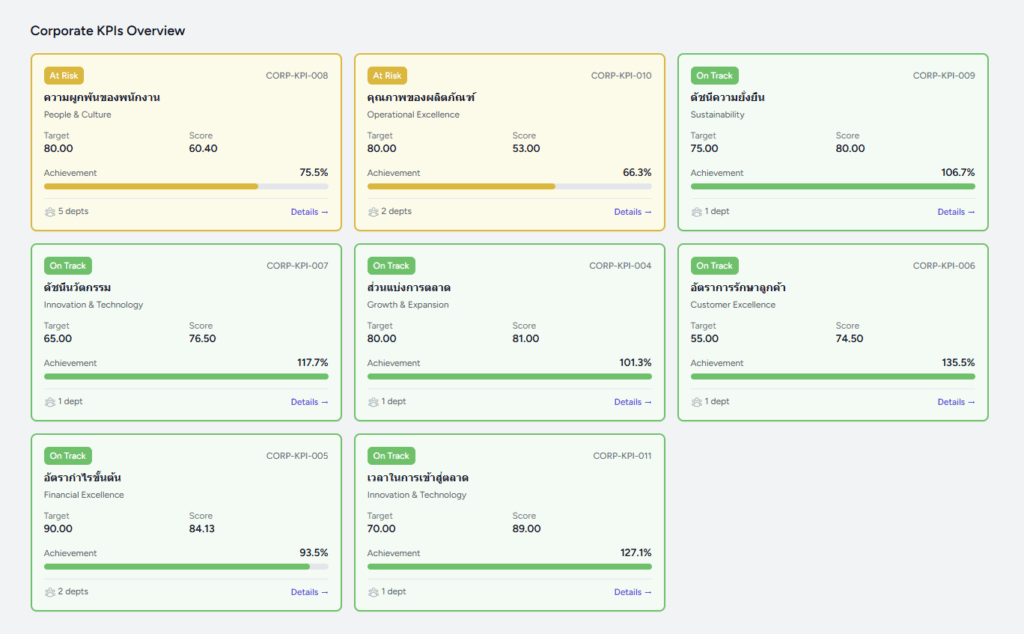Screen dimensions: 1024x634
Task: Click the dept icon on CORP-KPI-006 card
Action: [697, 402]
